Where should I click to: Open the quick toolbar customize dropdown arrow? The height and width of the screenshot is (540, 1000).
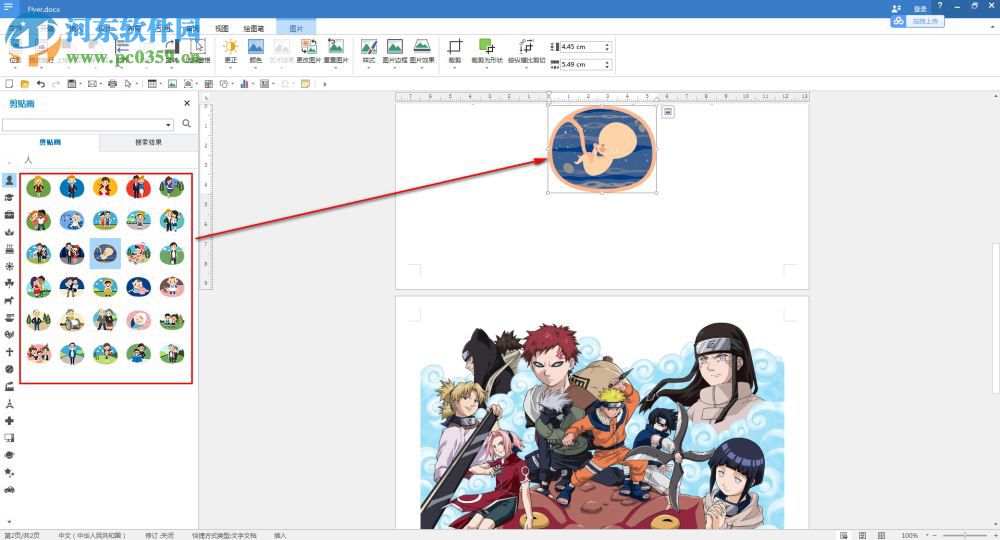(325, 84)
